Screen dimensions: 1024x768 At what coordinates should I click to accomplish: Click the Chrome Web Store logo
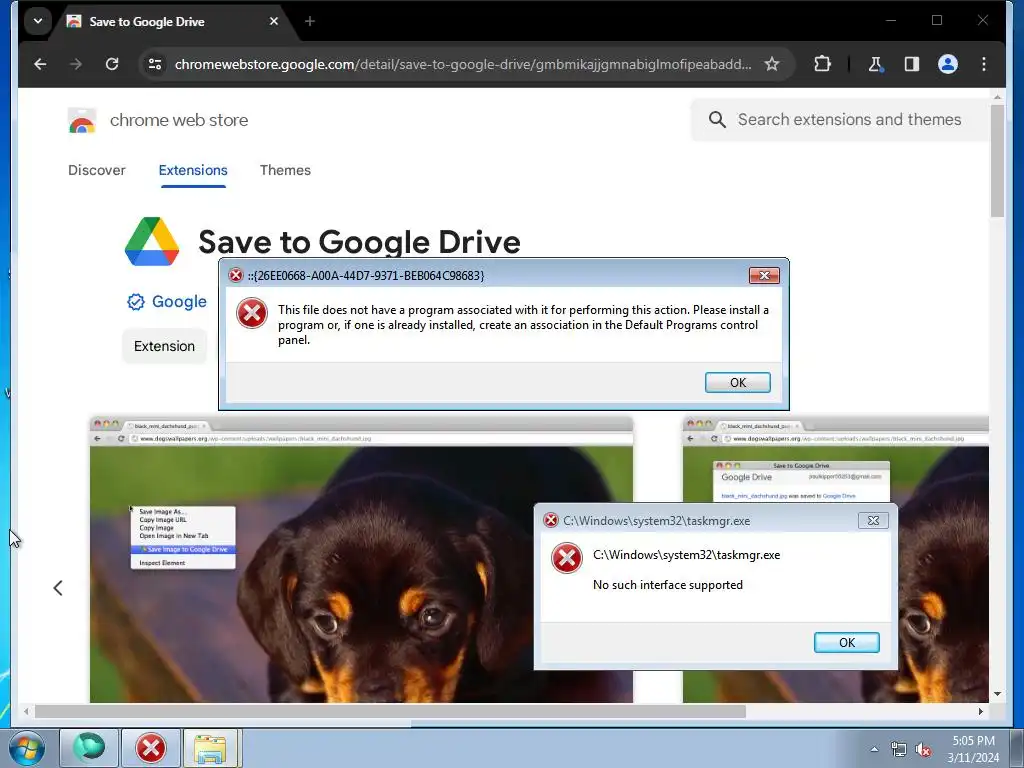82,120
